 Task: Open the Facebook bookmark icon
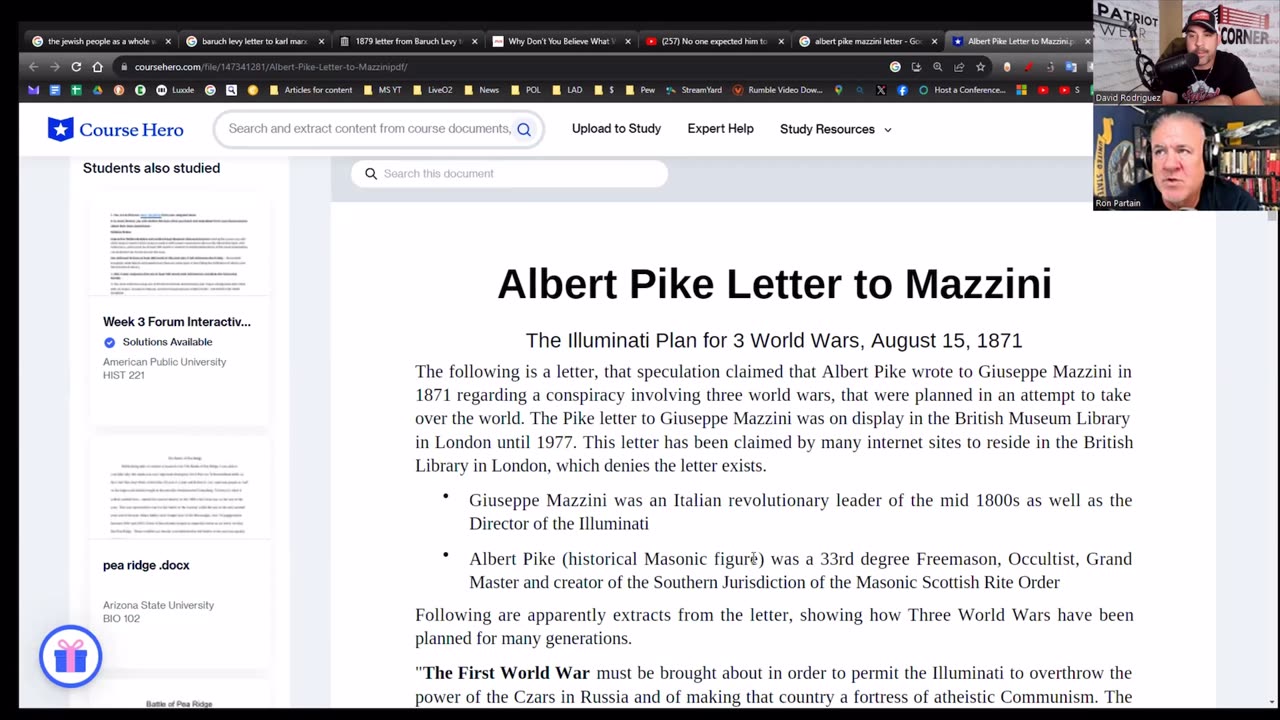(x=902, y=90)
